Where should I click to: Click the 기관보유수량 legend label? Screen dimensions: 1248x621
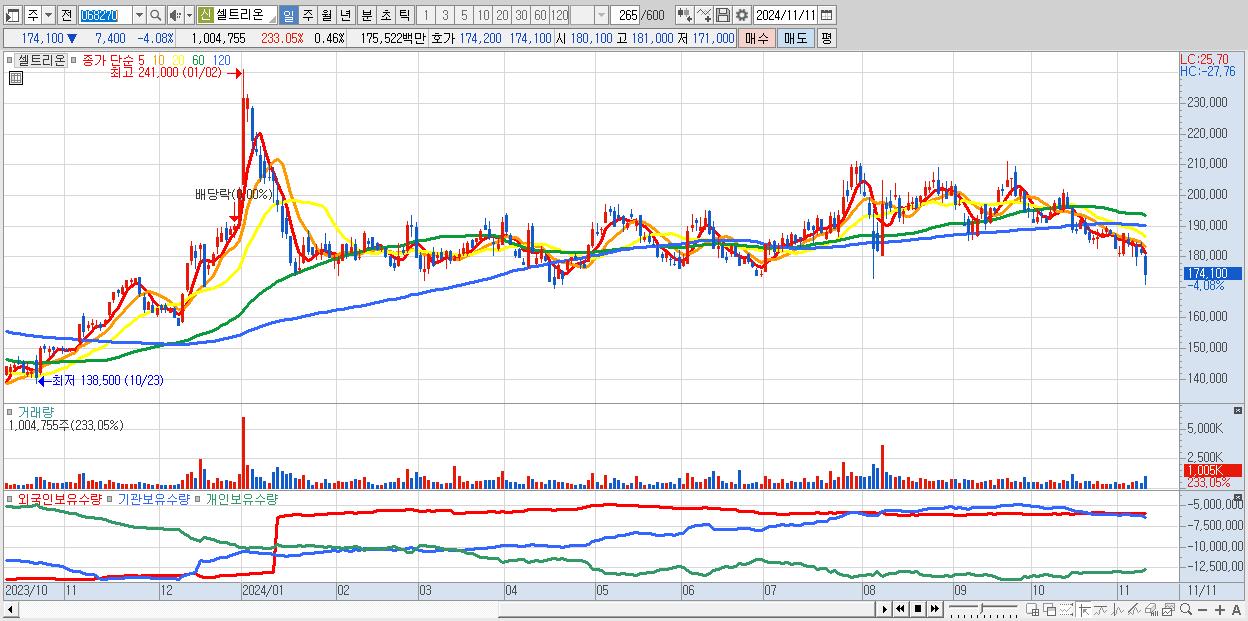[154, 498]
